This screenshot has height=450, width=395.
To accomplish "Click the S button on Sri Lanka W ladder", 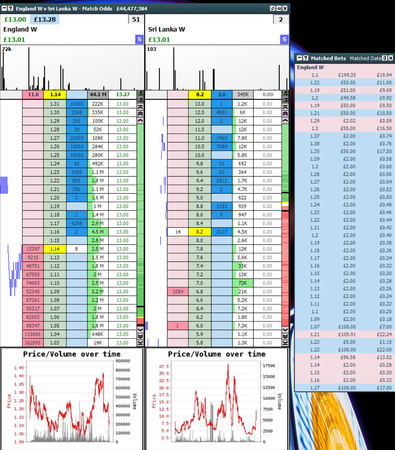I will click(284, 39).
